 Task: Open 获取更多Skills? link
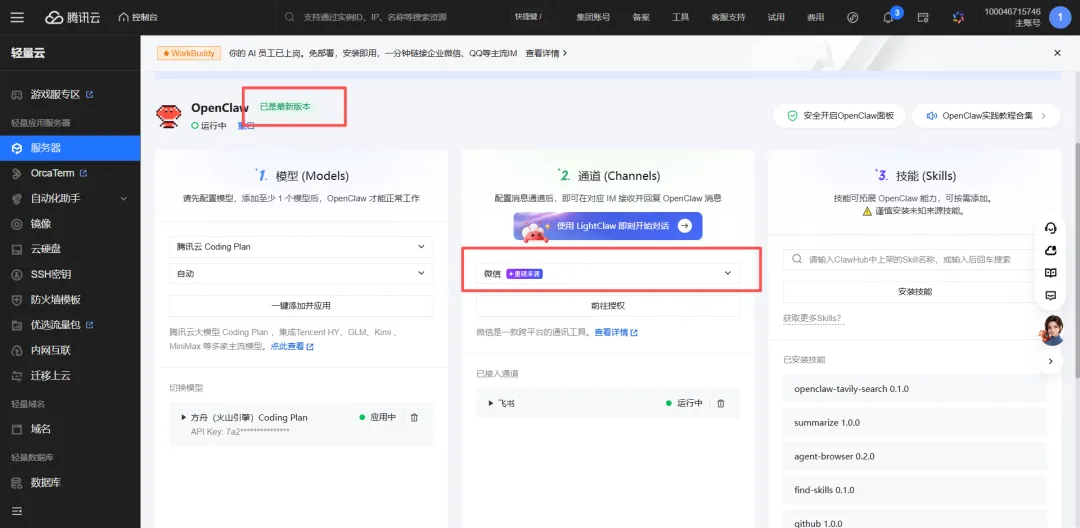pyautogui.click(x=812, y=318)
